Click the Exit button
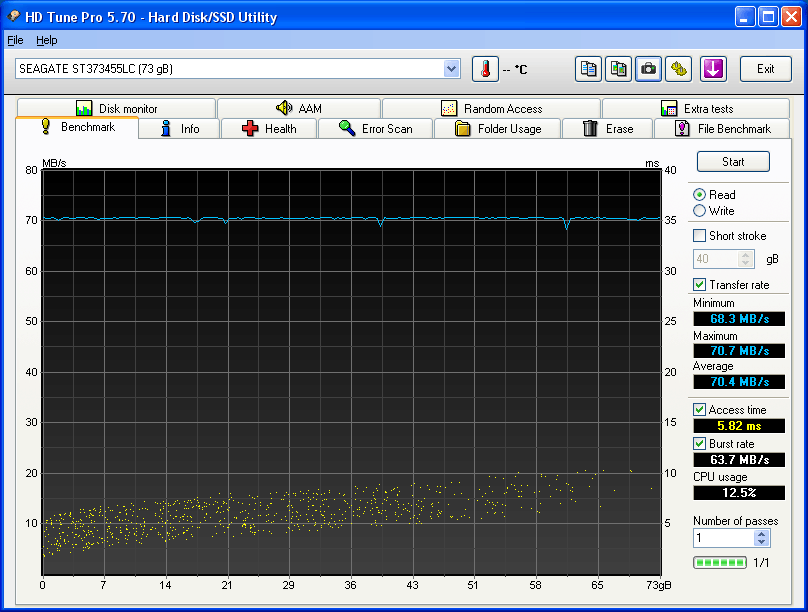This screenshot has height=612, width=808. [x=765, y=69]
